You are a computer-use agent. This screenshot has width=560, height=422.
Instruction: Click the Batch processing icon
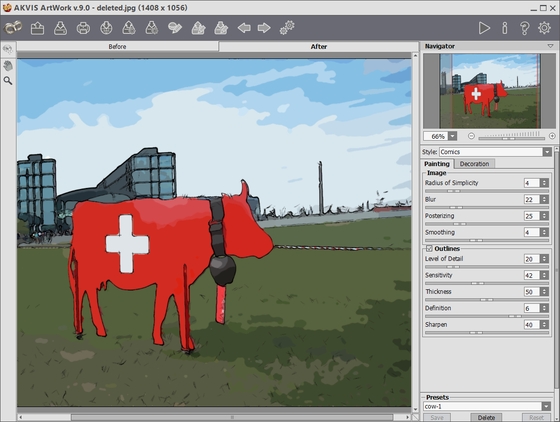[175, 28]
